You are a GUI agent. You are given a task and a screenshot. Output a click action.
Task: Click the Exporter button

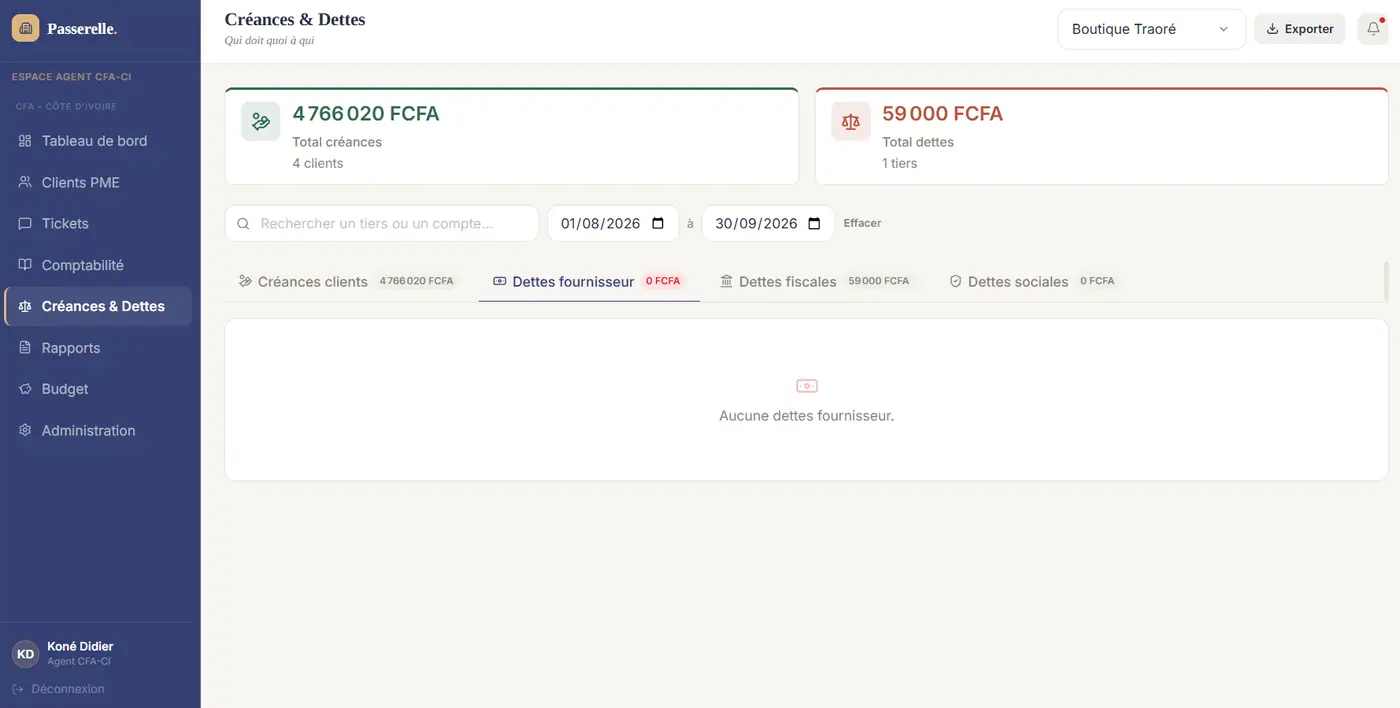(1300, 29)
